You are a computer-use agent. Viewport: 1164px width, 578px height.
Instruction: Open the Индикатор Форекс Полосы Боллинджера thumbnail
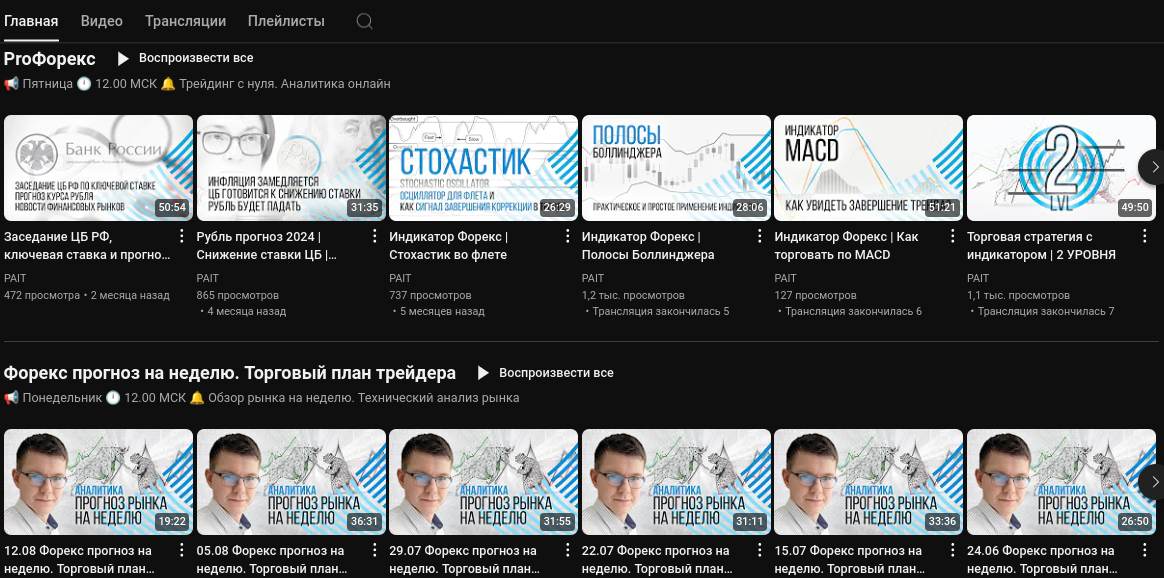point(676,168)
